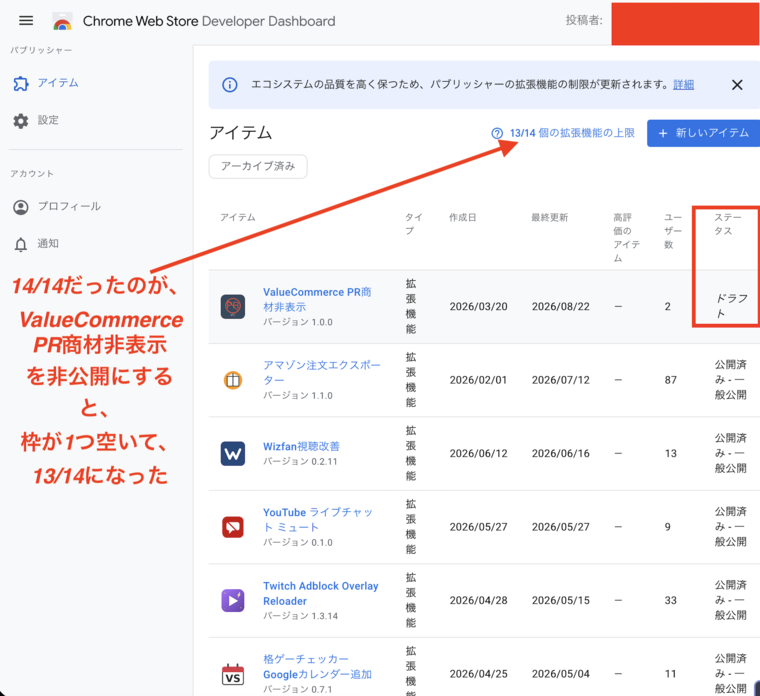Viewport: 760px width, 696px height.
Task: Open the アマゾン注文エクスポーター item link
Action: [322, 373]
